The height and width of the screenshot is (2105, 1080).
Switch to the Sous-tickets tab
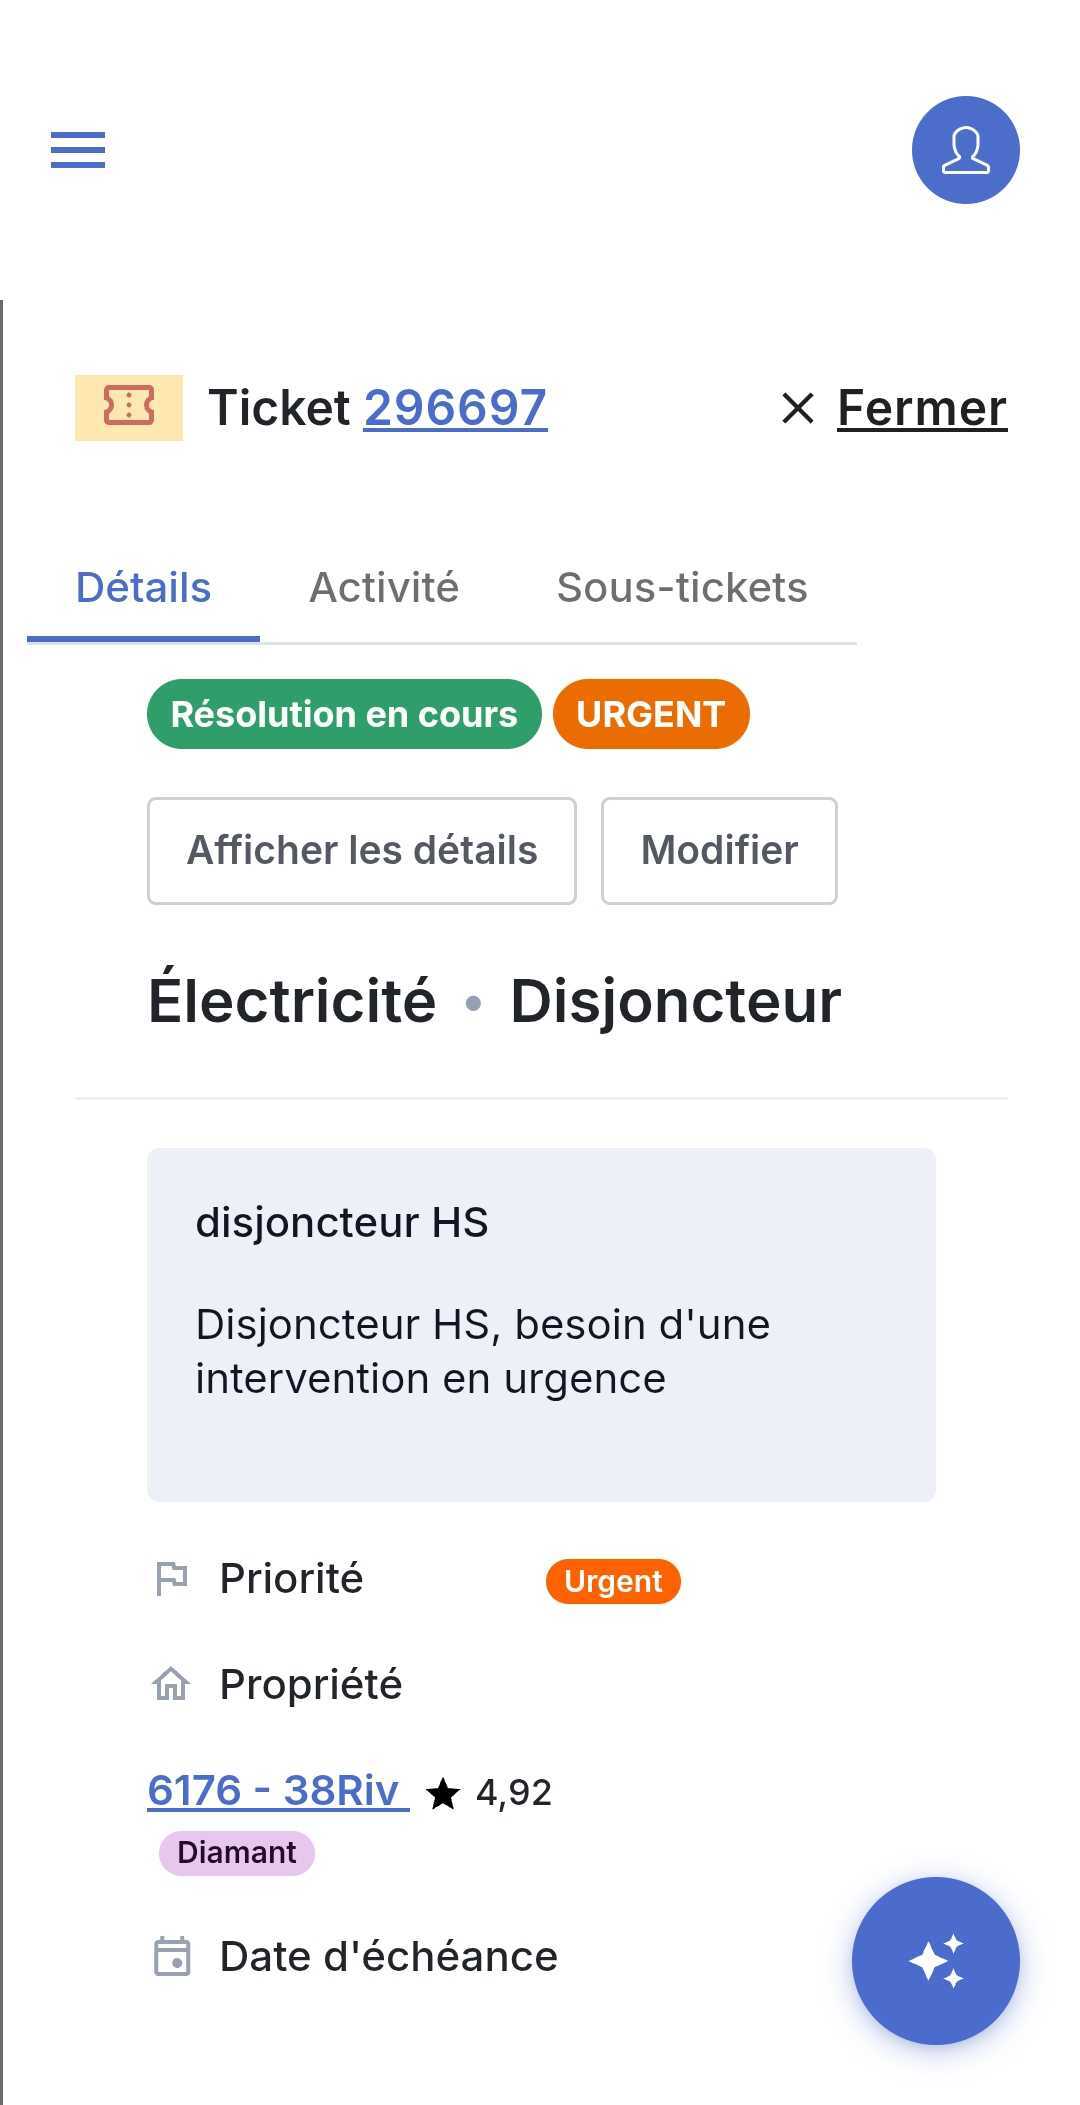click(682, 587)
